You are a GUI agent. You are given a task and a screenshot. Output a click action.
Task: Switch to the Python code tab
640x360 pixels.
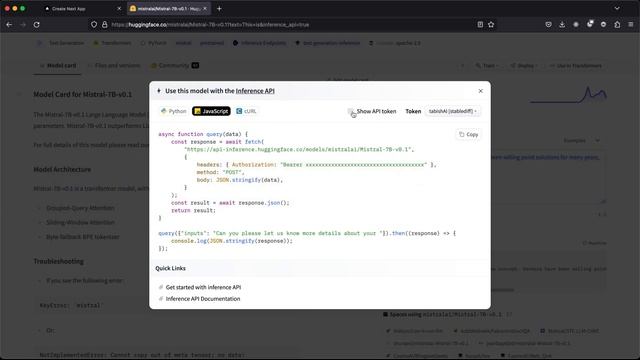173,111
